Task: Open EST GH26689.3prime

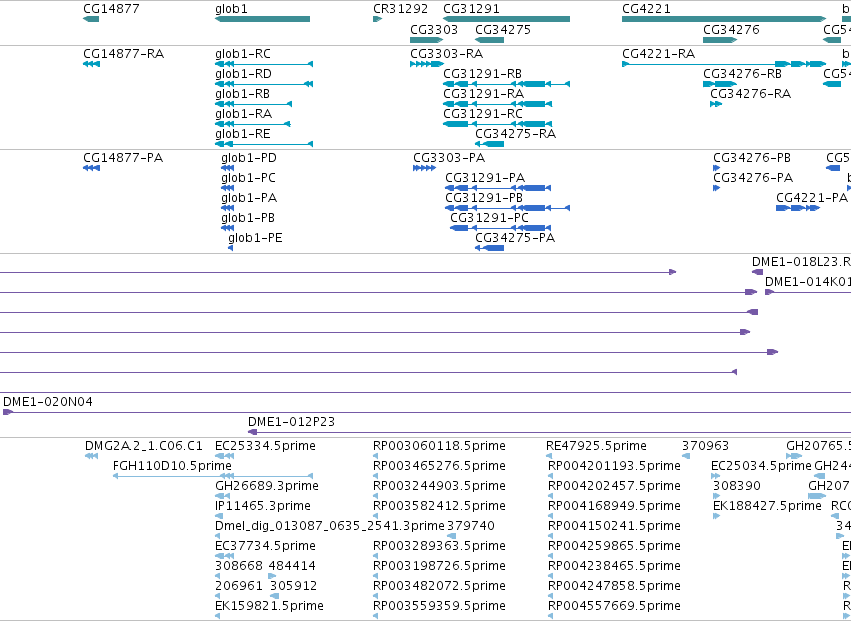Action: pos(222,496)
